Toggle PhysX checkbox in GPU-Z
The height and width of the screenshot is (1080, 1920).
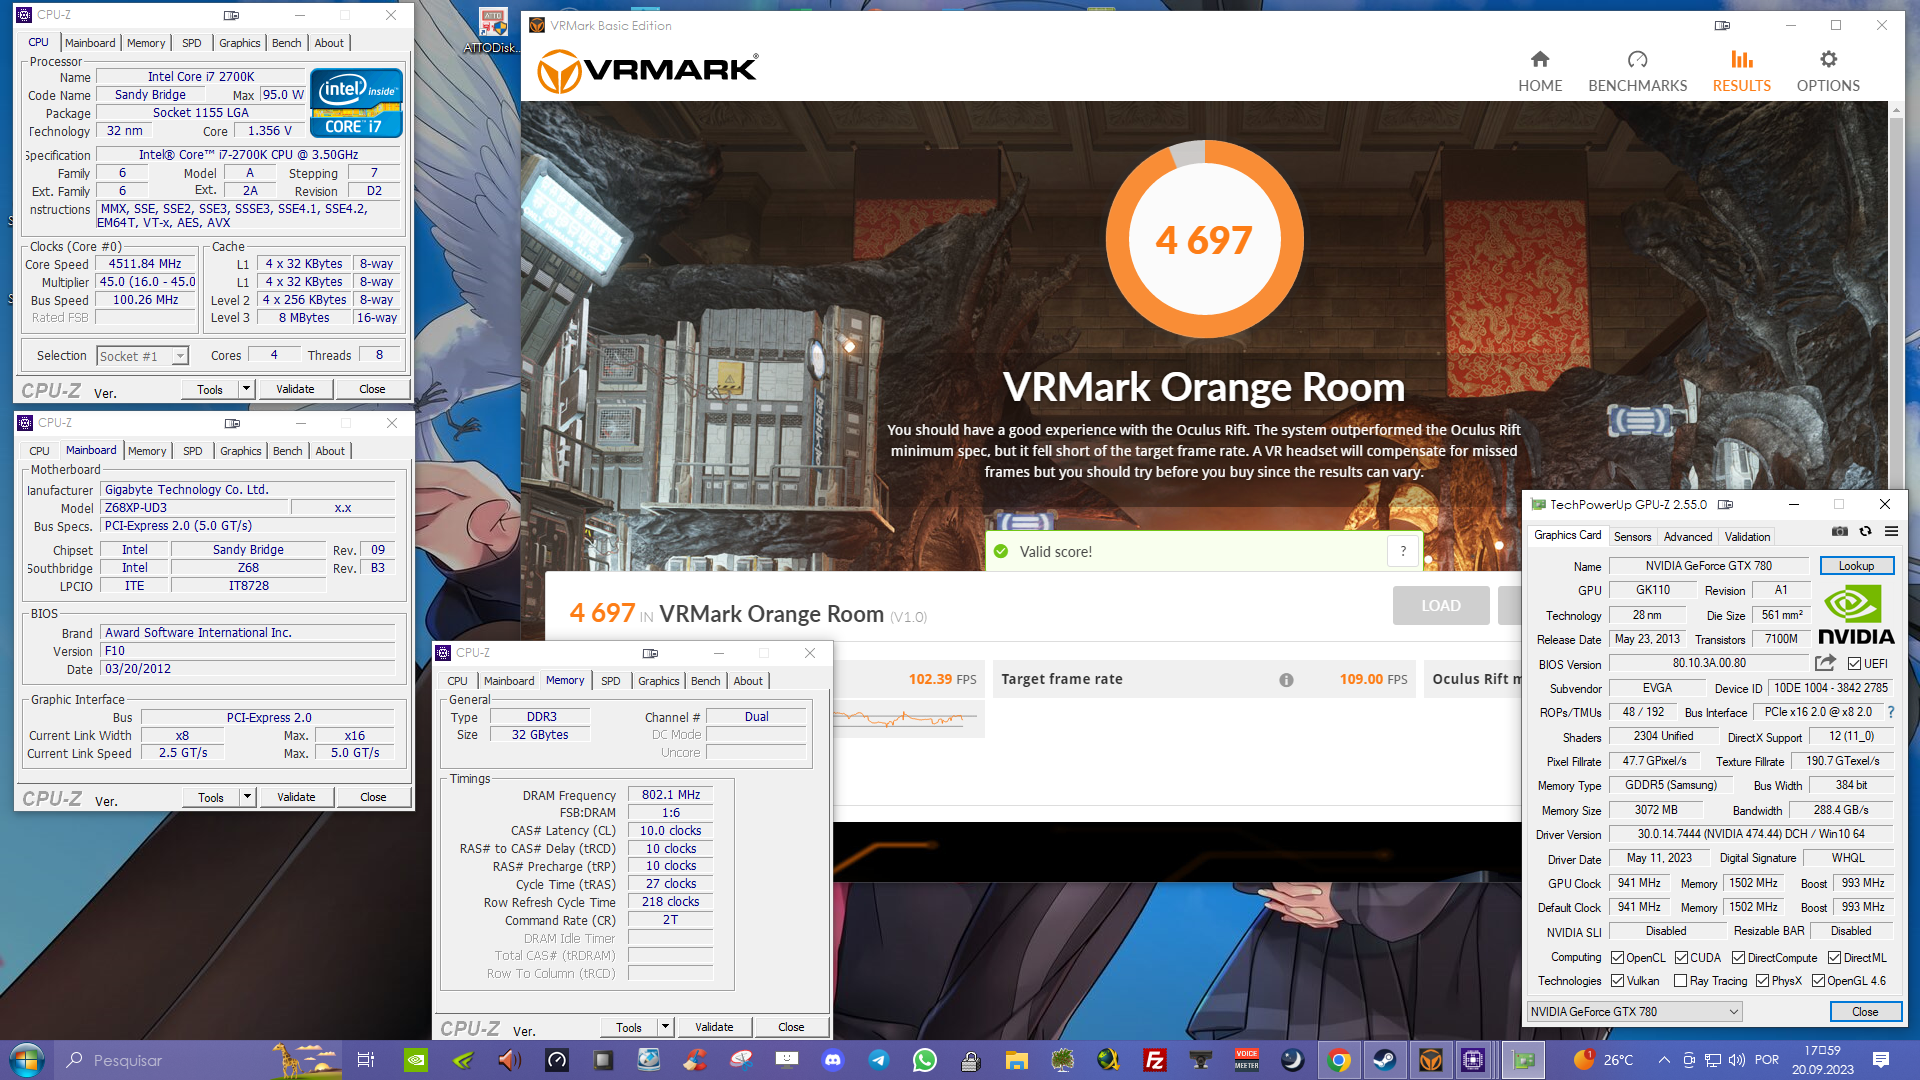tap(1762, 981)
